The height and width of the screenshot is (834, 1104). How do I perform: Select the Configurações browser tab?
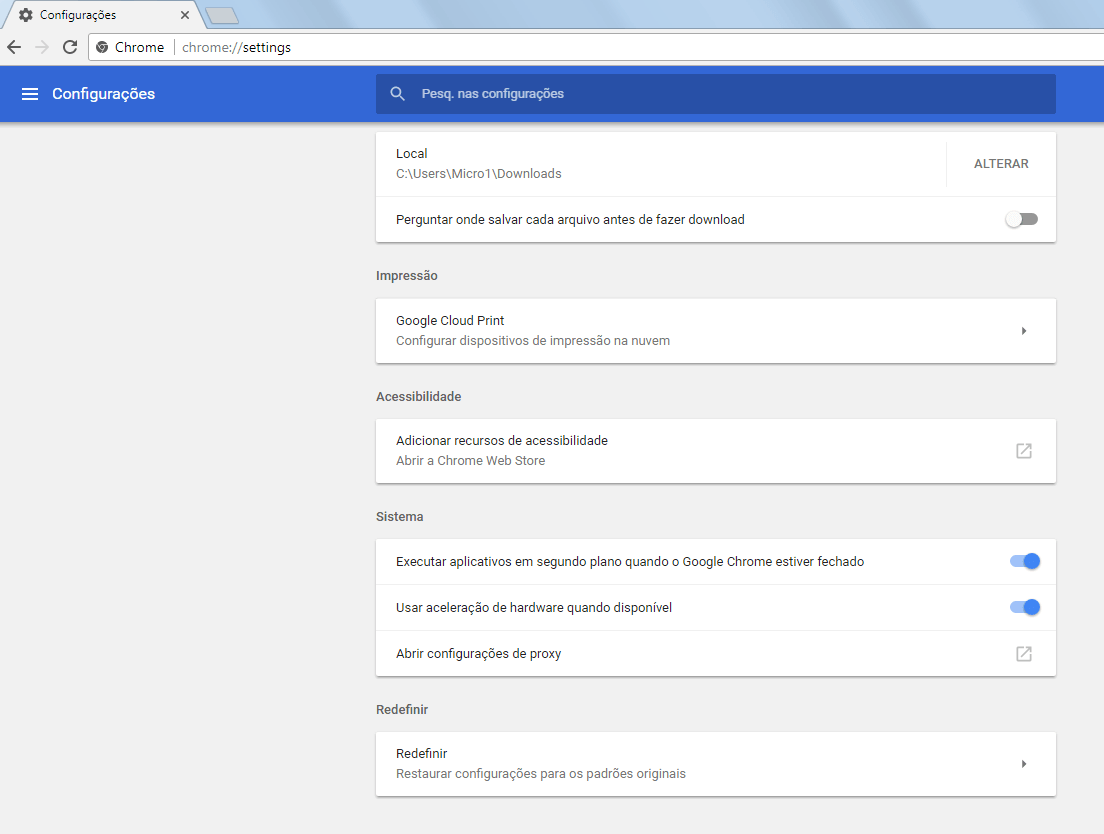pos(104,15)
